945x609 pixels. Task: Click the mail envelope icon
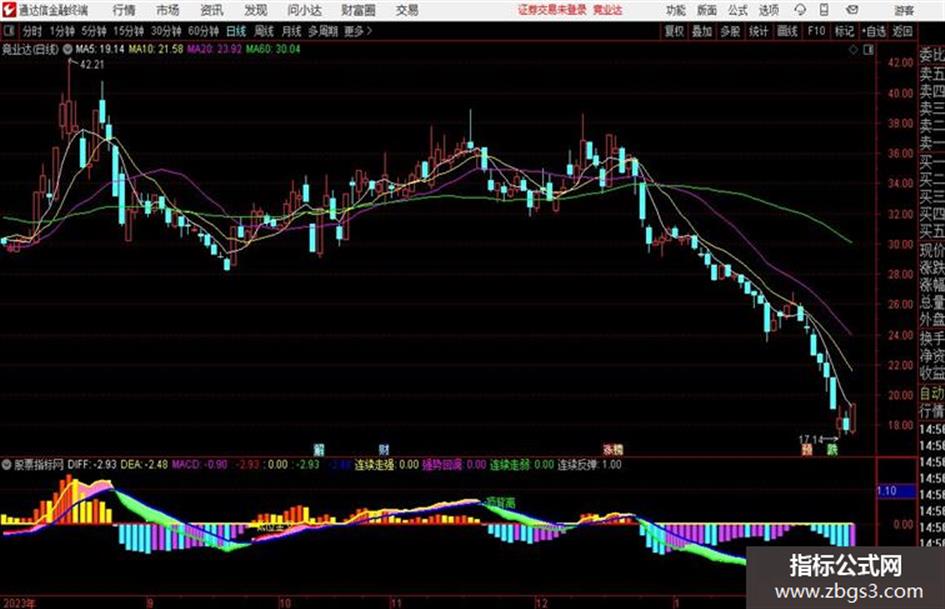click(x=852, y=10)
